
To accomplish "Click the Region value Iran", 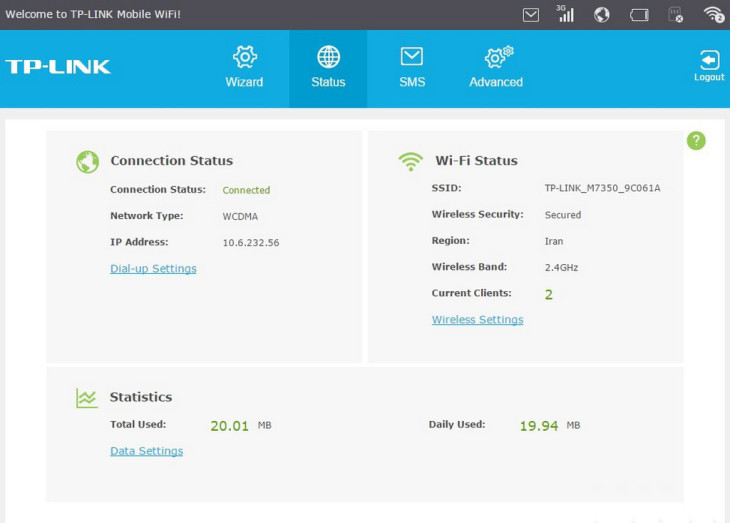I will [x=554, y=241].
